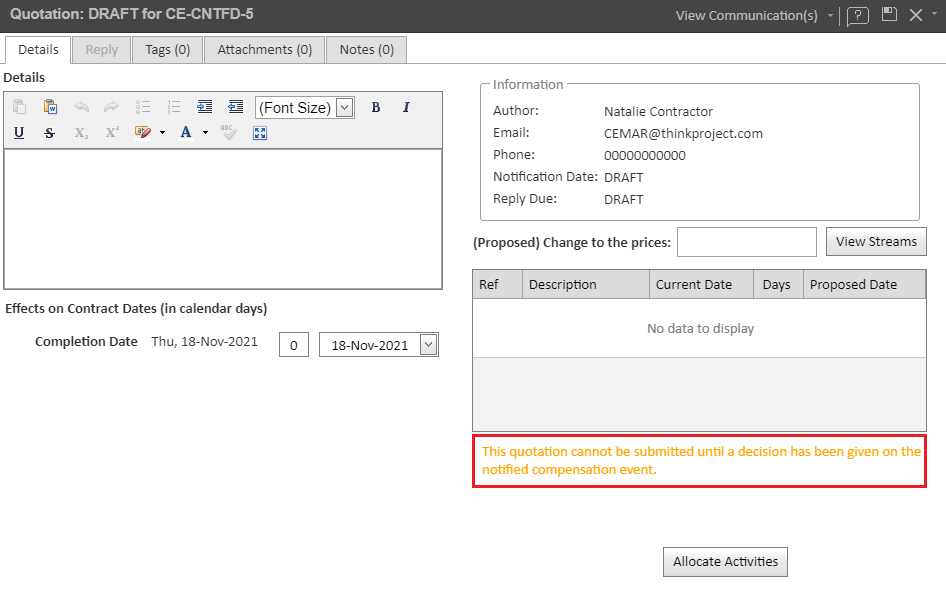Switch to the Attachments (0) tab

tap(264, 50)
